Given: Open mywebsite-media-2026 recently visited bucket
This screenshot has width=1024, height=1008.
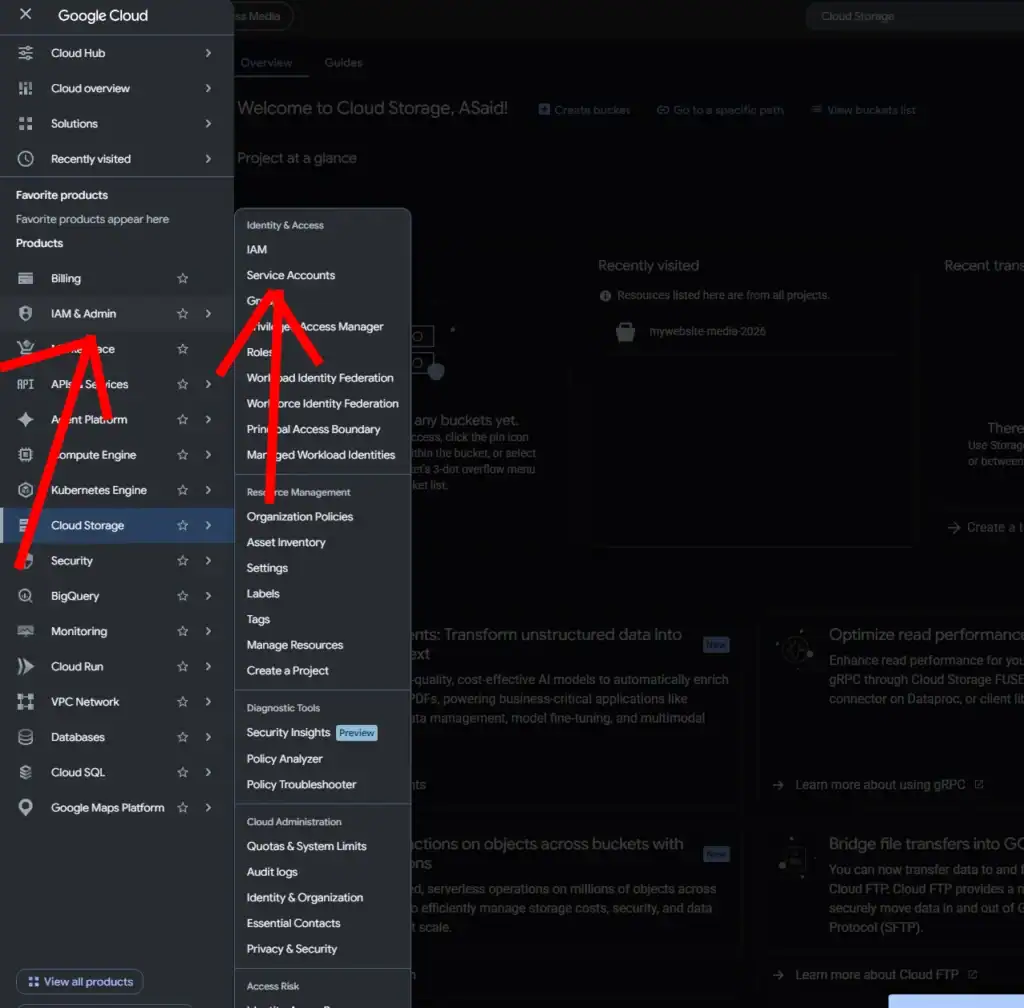Looking at the screenshot, I should click(x=707, y=332).
